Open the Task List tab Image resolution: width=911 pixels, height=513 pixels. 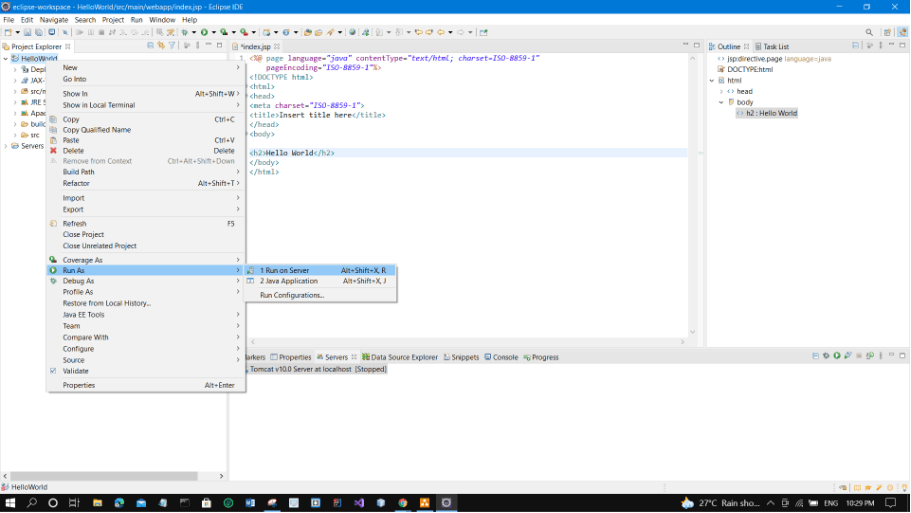[x=775, y=46]
